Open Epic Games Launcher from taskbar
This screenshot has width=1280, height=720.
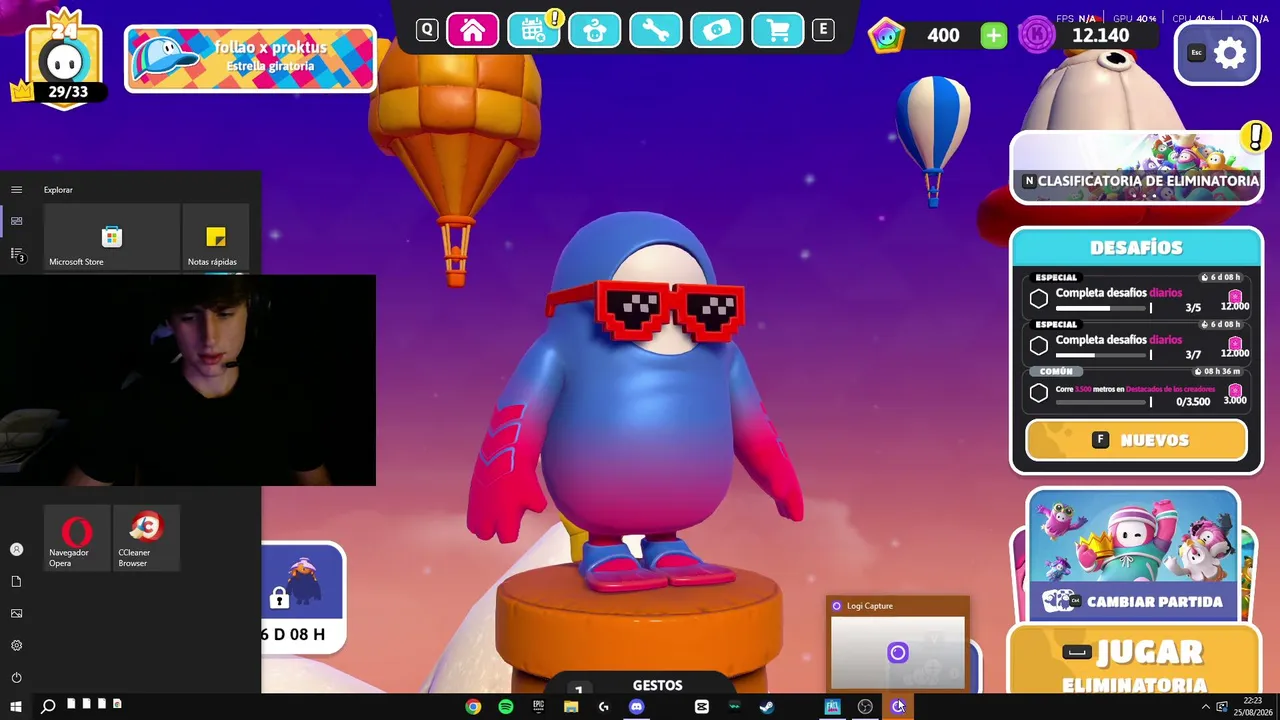(538, 707)
